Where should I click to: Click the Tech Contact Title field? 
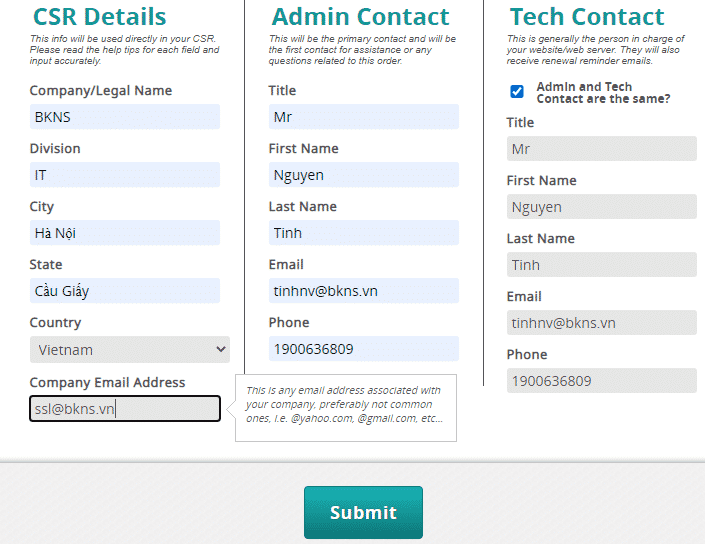(x=602, y=149)
